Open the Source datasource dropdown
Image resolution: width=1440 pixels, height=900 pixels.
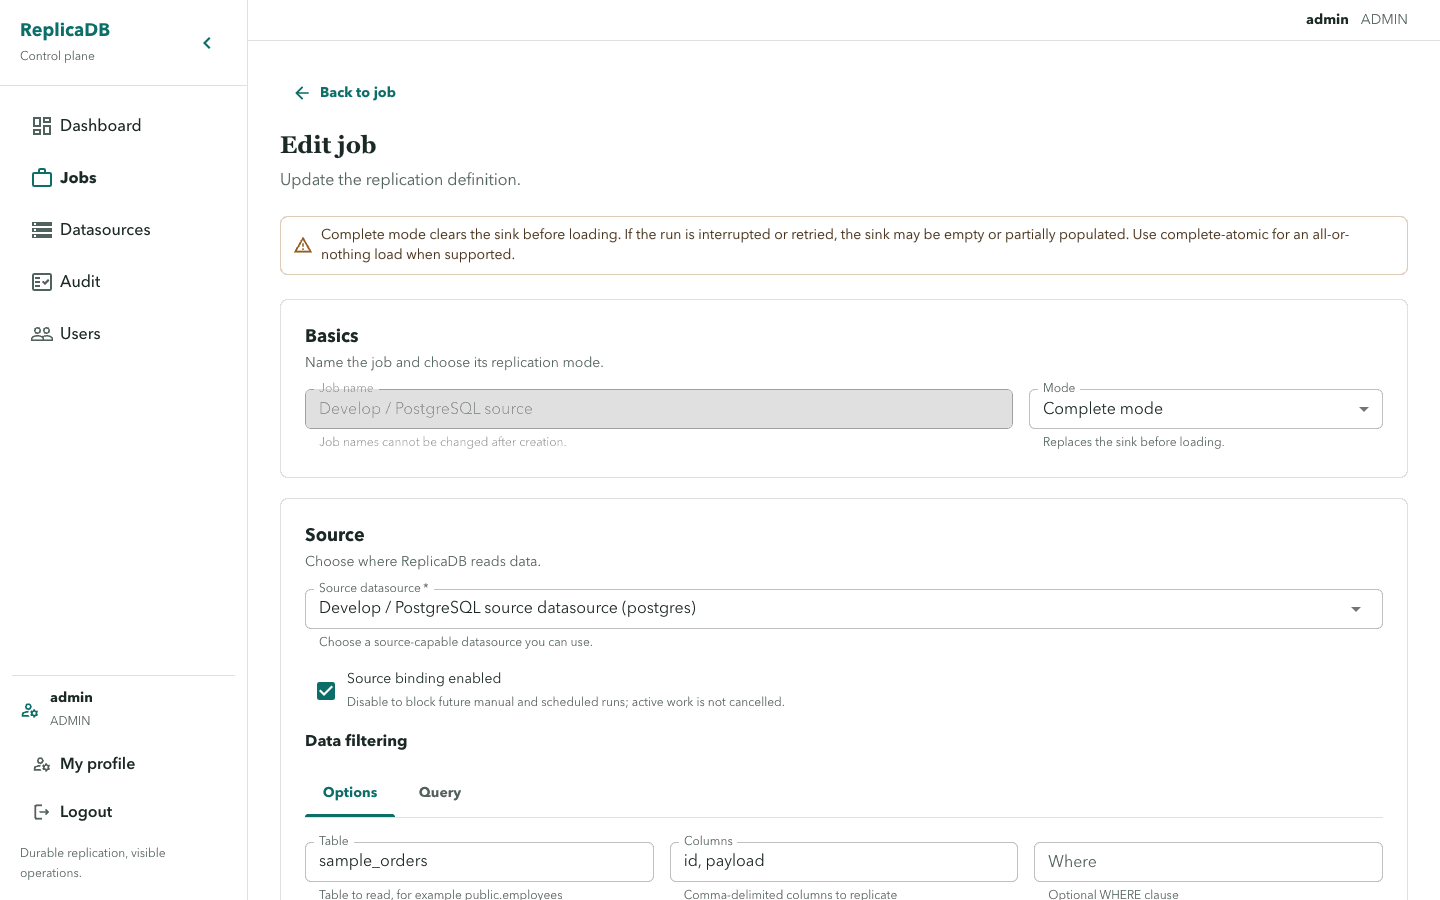click(843, 609)
